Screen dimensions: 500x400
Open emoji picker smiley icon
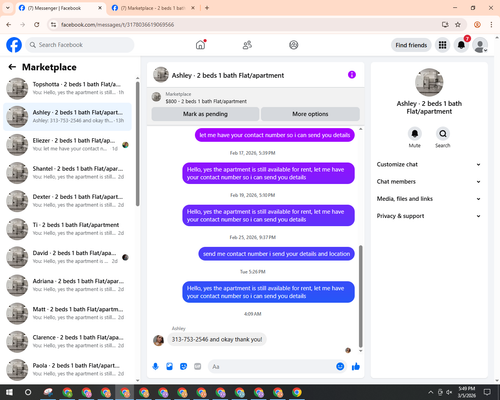[x=340, y=367]
